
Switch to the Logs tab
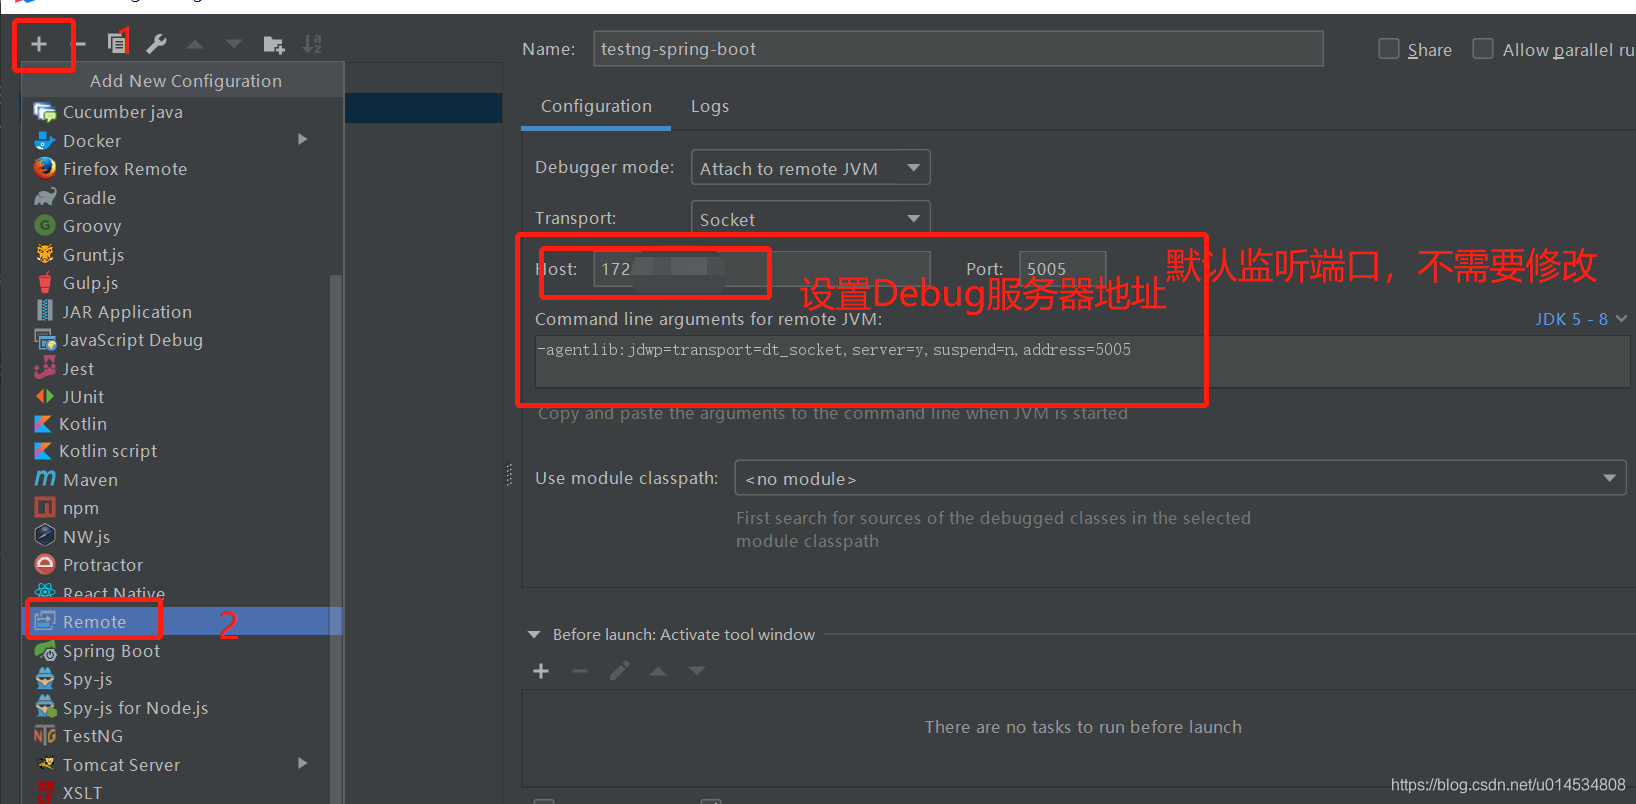pyautogui.click(x=710, y=106)
